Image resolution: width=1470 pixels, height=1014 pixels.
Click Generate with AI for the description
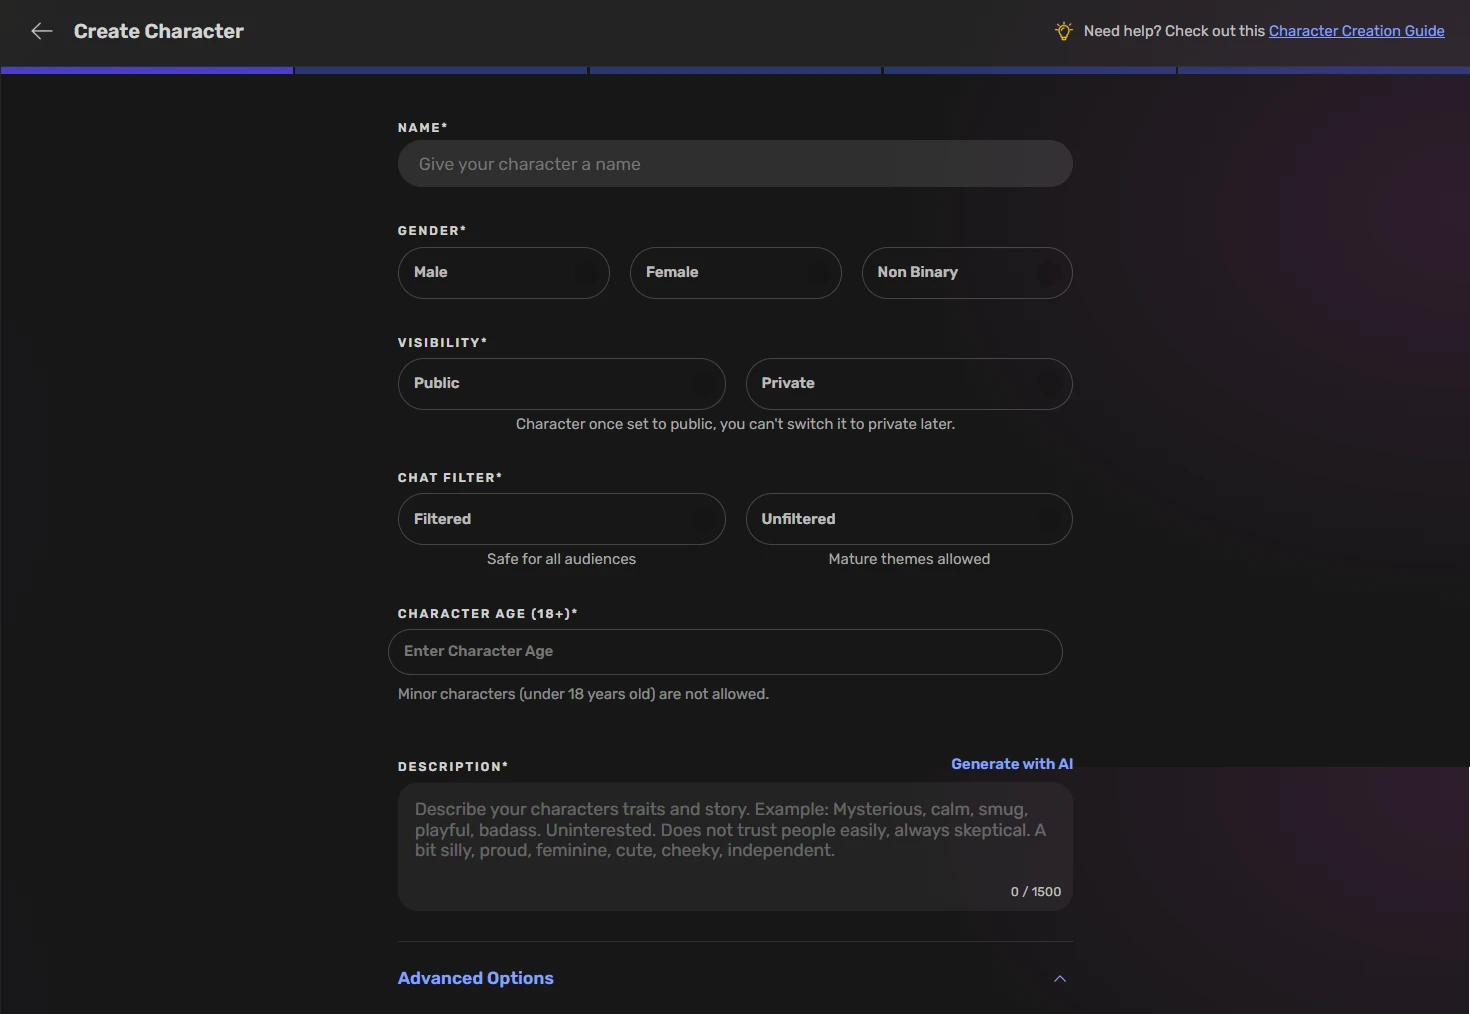(1011, 763)
